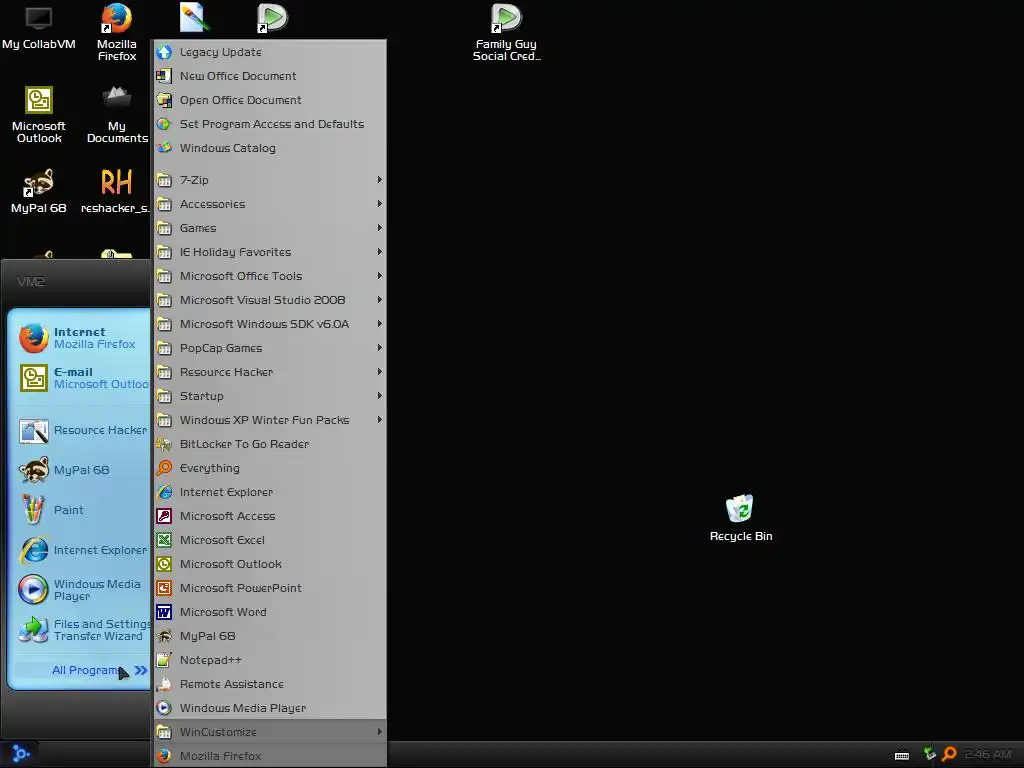
Task: Select Family Guy Social Cred desktop shortcut
Action: point(507,33)
